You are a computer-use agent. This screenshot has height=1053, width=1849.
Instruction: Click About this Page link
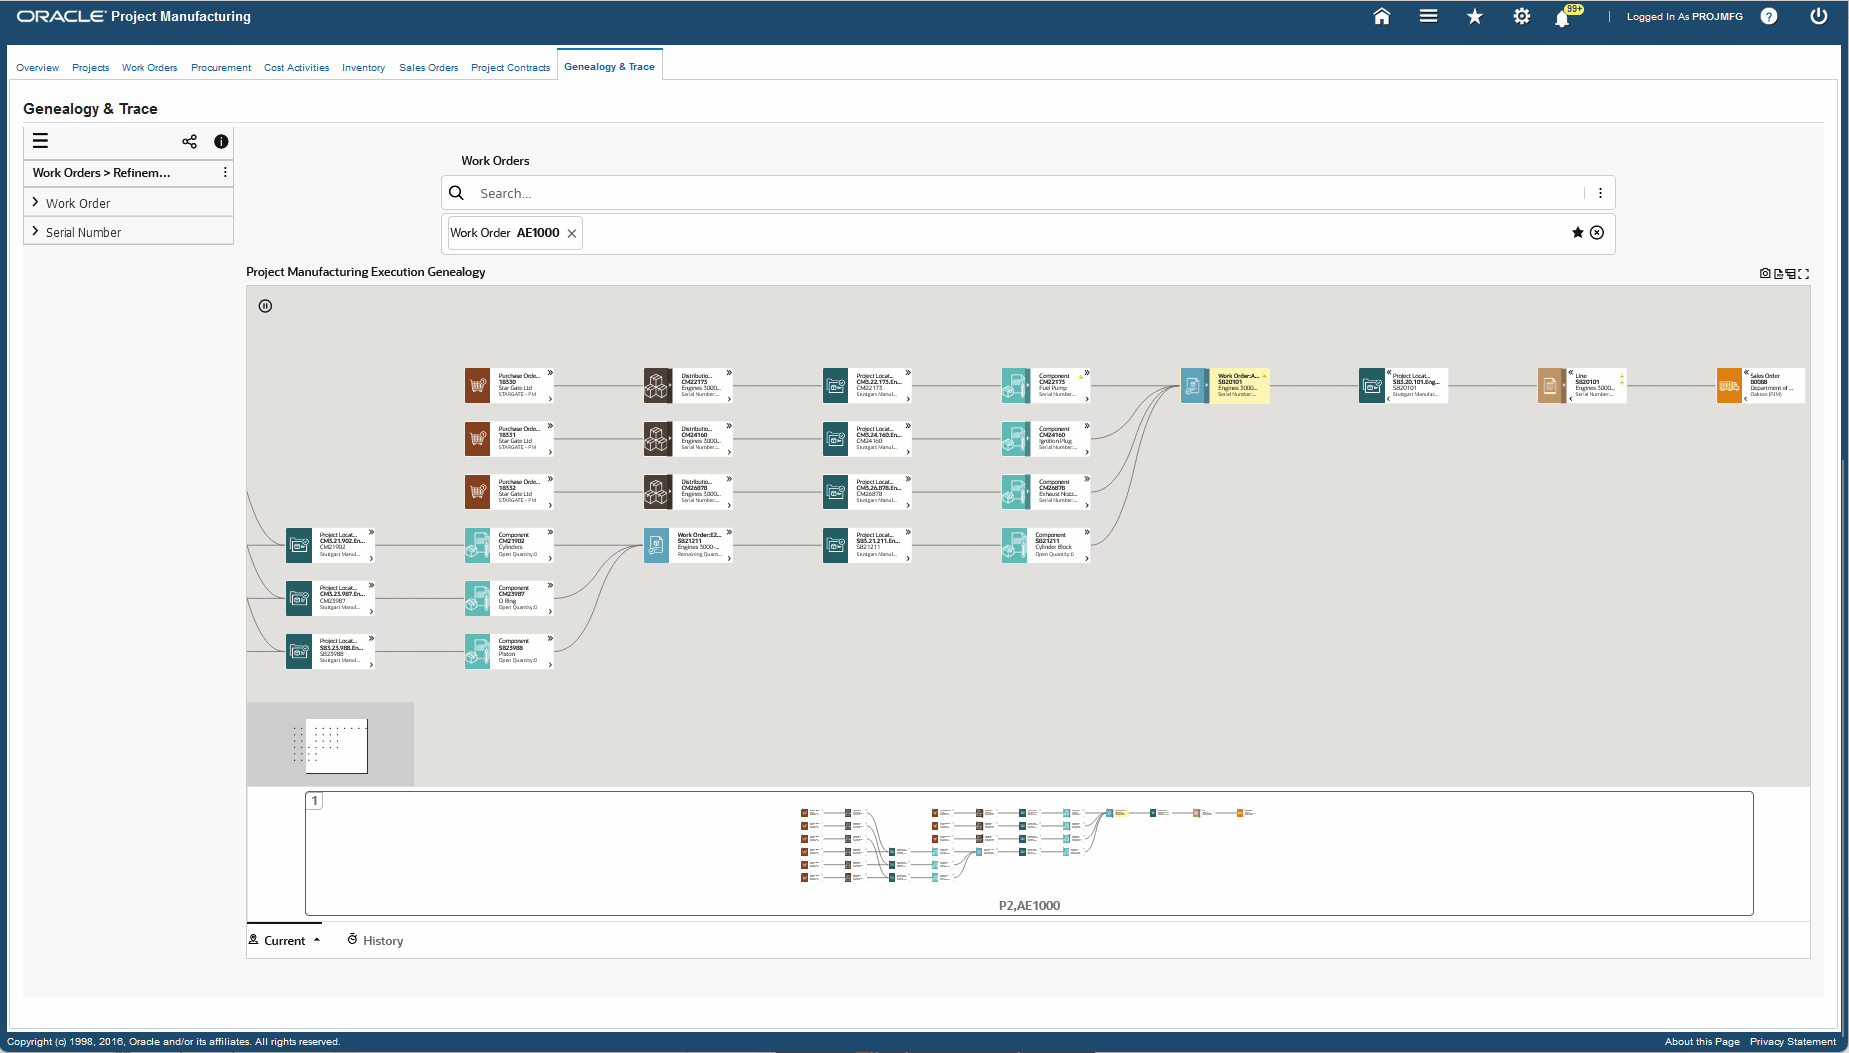(1702, 1042)
